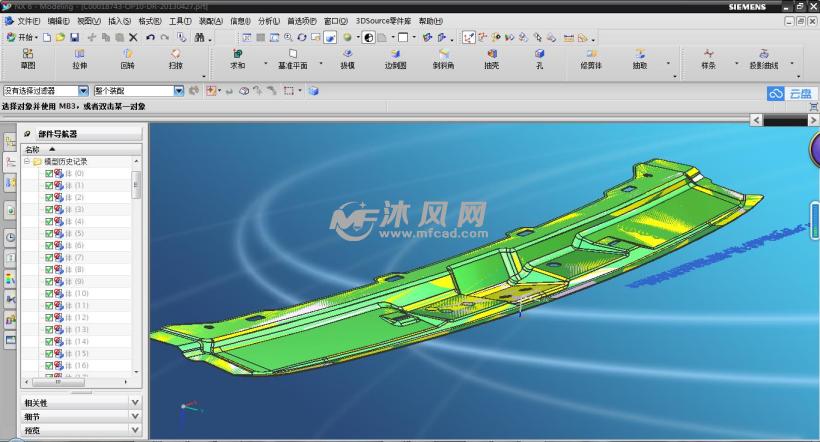Uncheck the checkbox for 体 (4)
The image size is (820, 442).
[49, 221]
